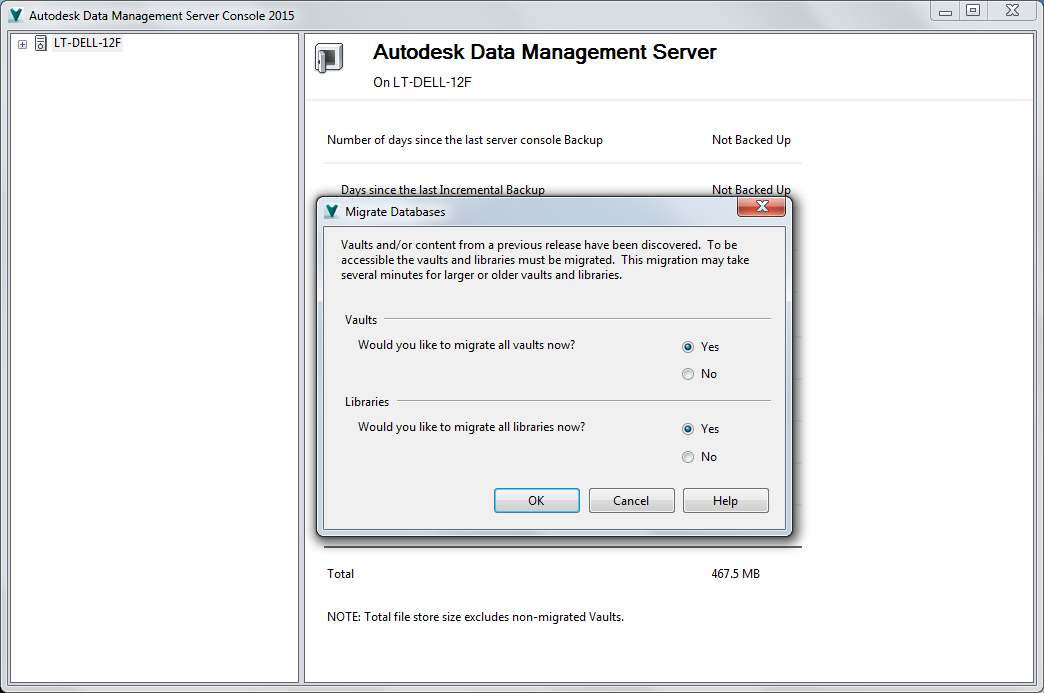Image resolution: width=1044 pixels, height=693 pixels.
Task: Select No for migrating vaults
Action: pos(688,374)
